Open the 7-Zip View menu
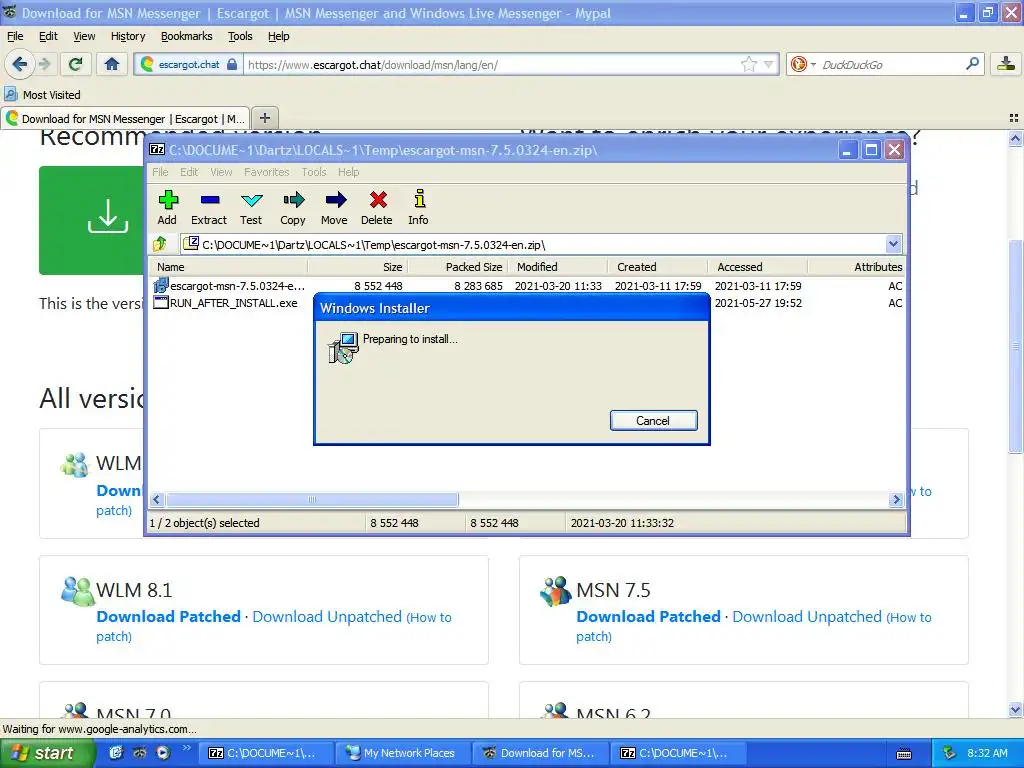Viewport: 1024px width, 768px height. point(221,172)
